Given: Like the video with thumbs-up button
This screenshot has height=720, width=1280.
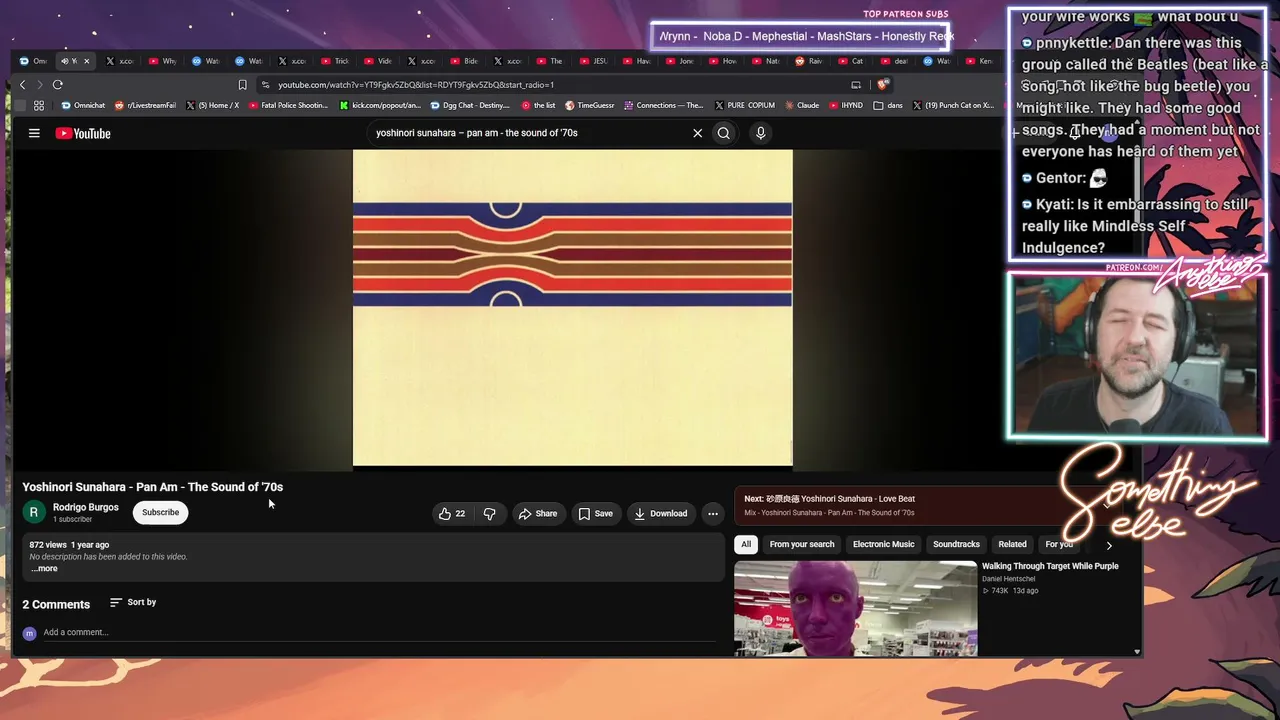Looking at the screenshot, I should pos(451,513).
